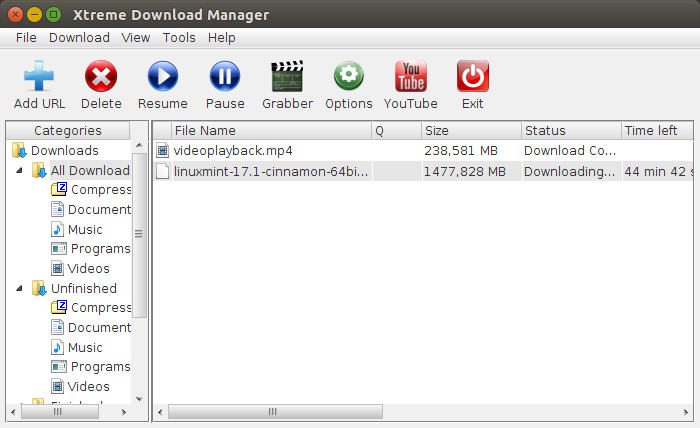
Task: Open the View menu
Action: (x=136, y=37)
